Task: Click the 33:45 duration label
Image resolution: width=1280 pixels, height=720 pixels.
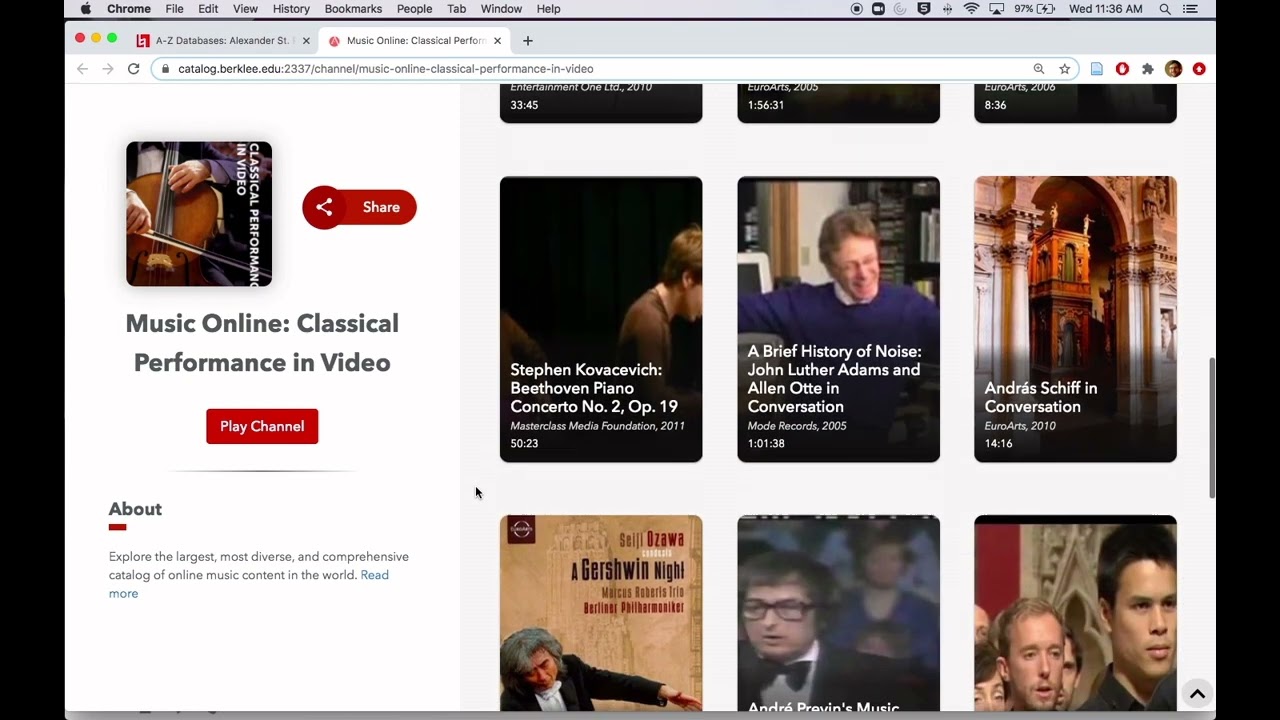Action: 524,105
